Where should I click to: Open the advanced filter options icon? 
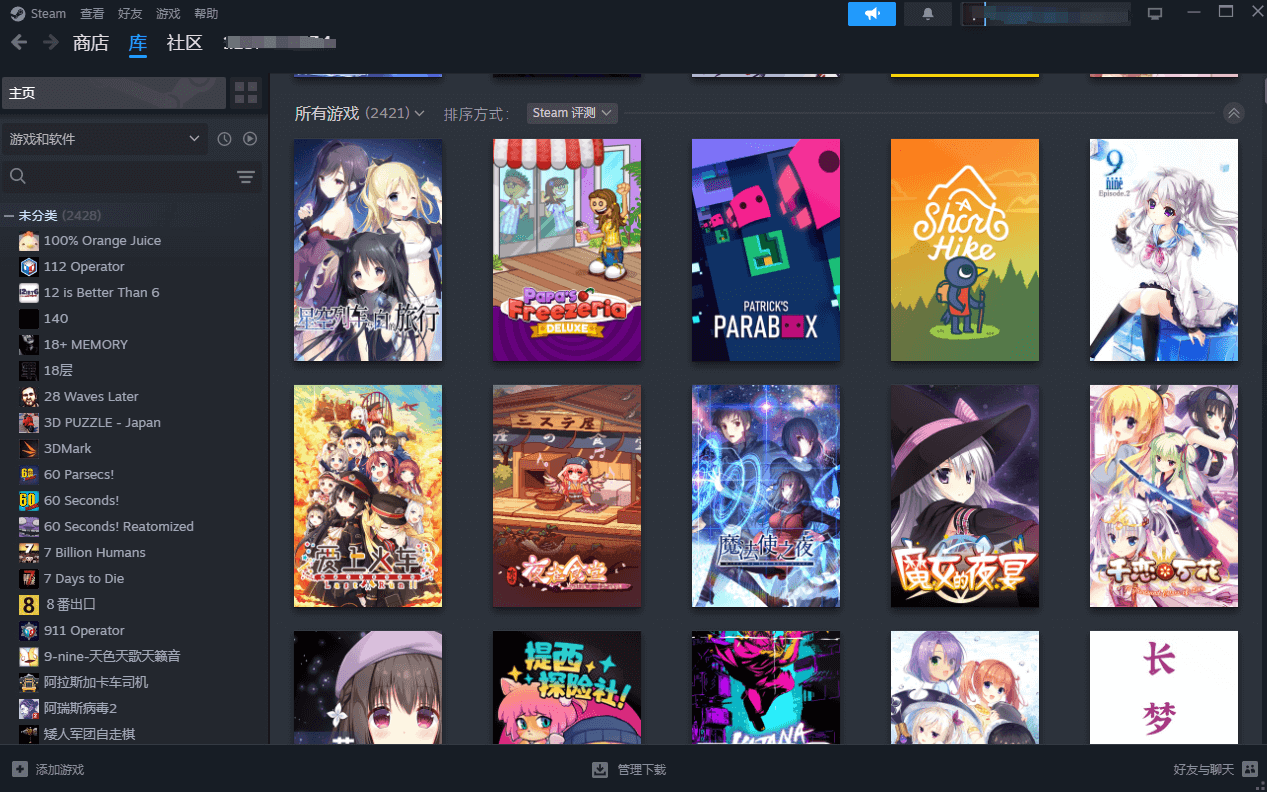[x=246, y=177]
